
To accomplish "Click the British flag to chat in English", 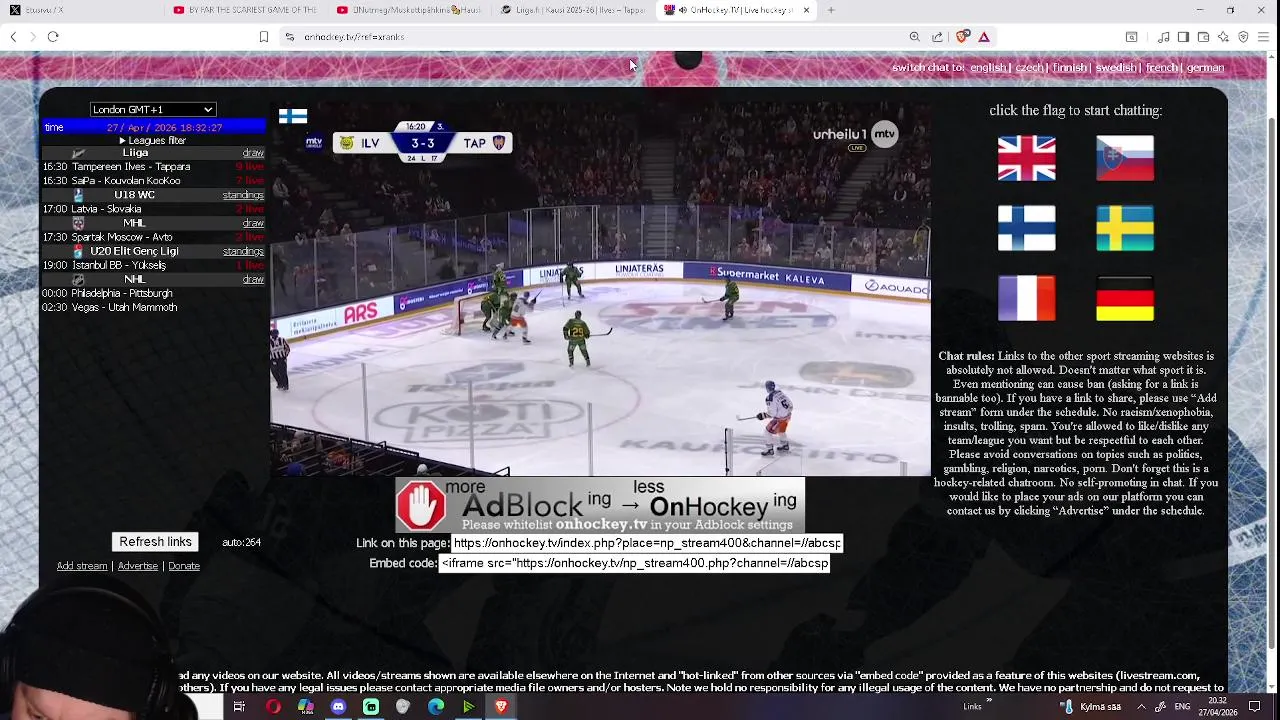I will [1026, 158].
